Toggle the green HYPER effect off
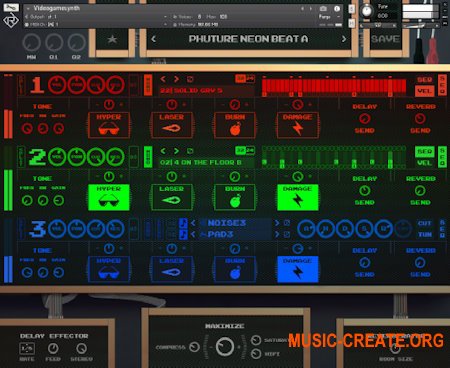The image size is (450, 368). click(x=109, y=197)
